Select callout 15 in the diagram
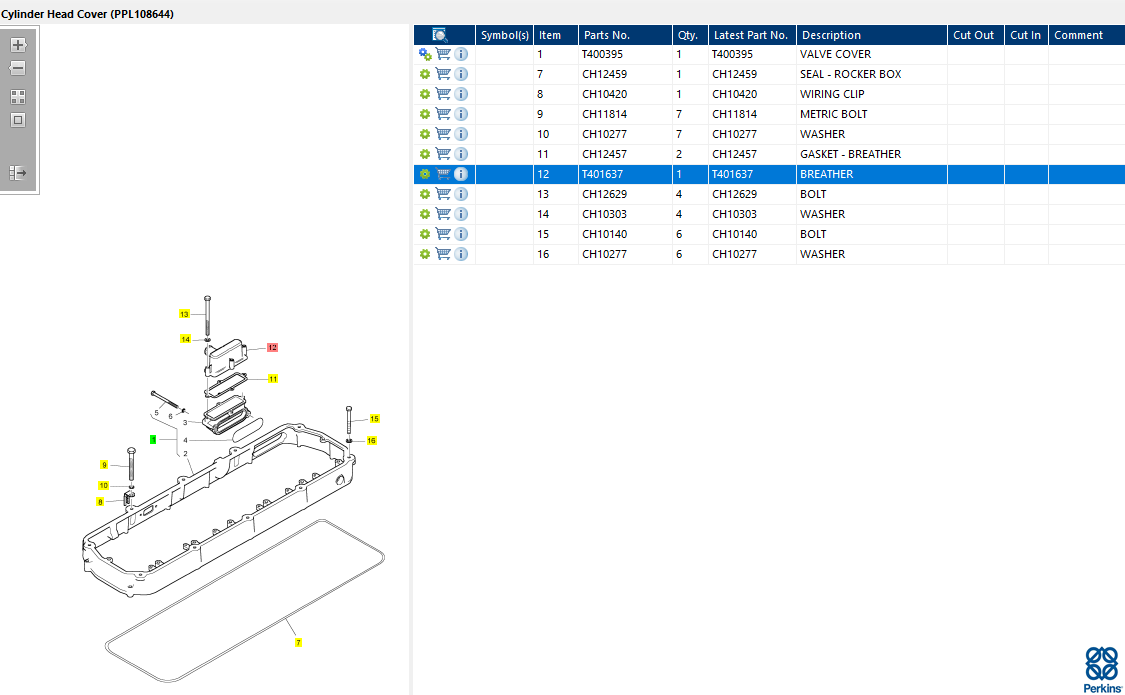This screenshot has width=1125, height=695. pyautogui.click(x=375, y=419)
